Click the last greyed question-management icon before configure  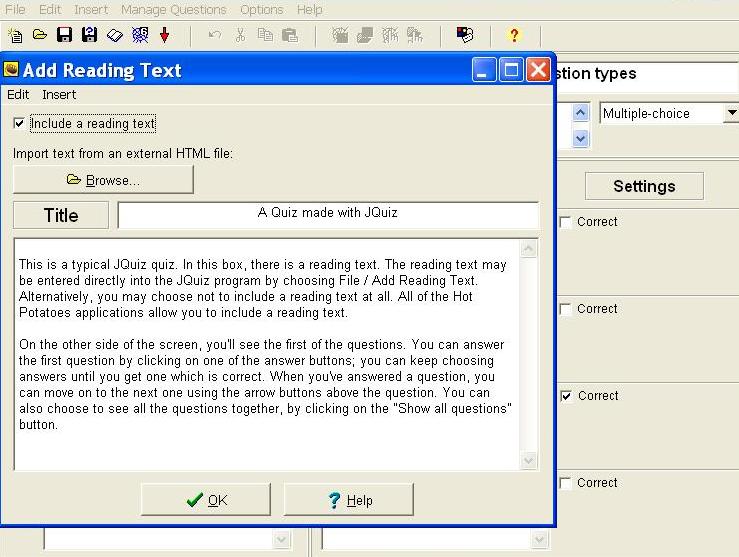pyautogui.click(x=415, y=35)
